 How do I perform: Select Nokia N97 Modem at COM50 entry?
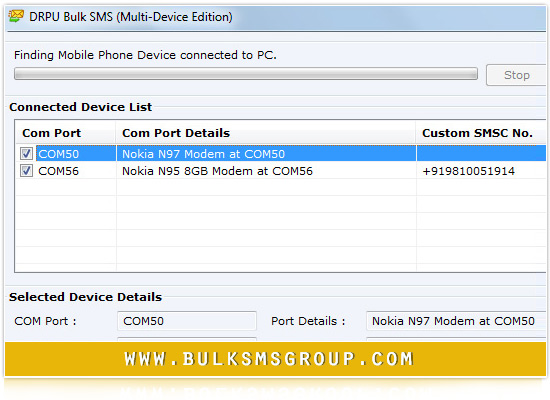[x=203, y=154]
